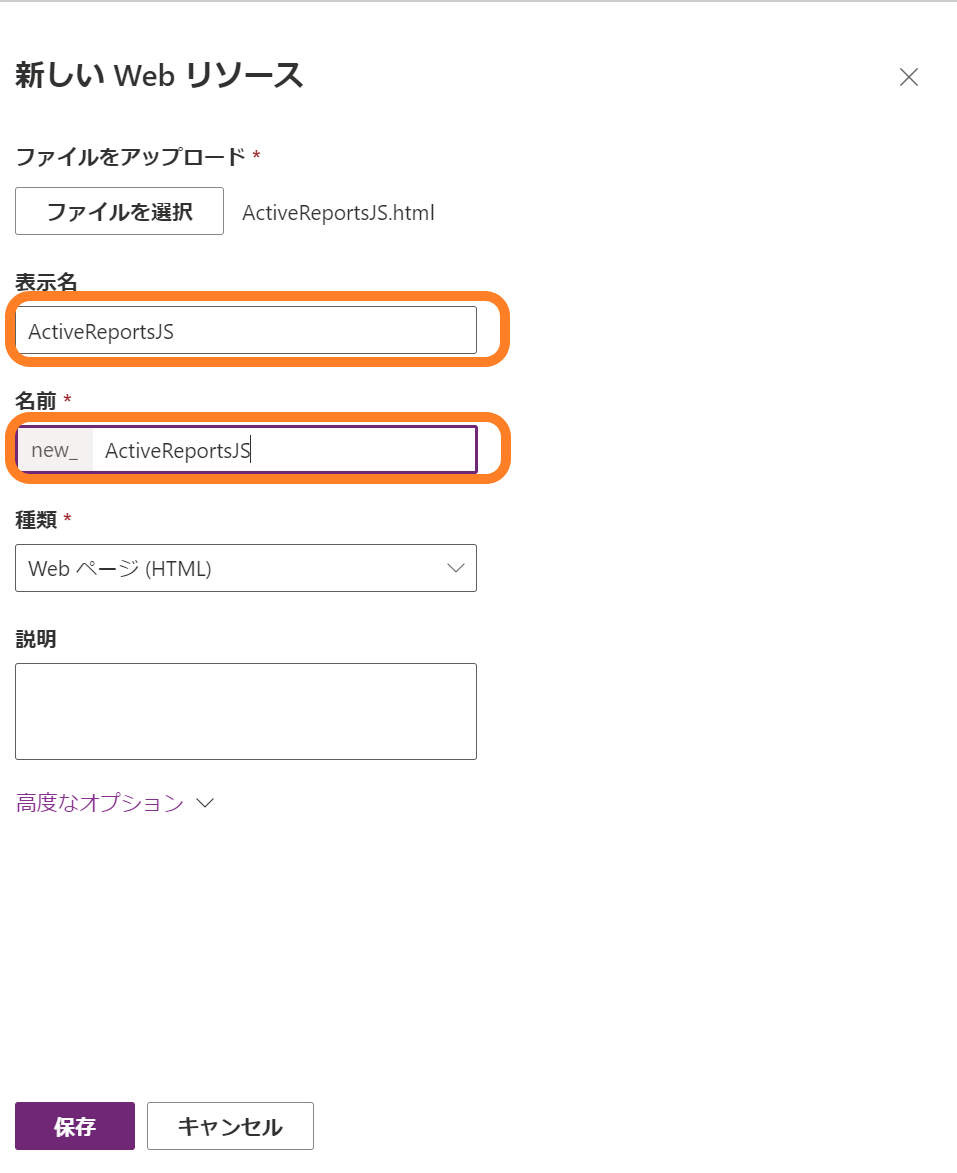Click the ファイルを選択 button
This screenshot has height=1173, width=957.
(119, 212)
